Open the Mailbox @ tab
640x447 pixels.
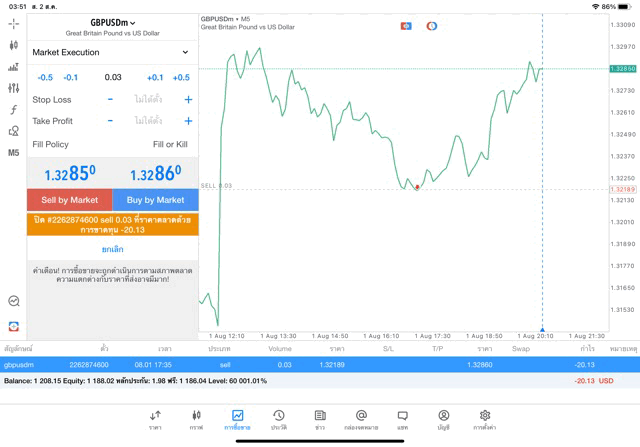361,420
